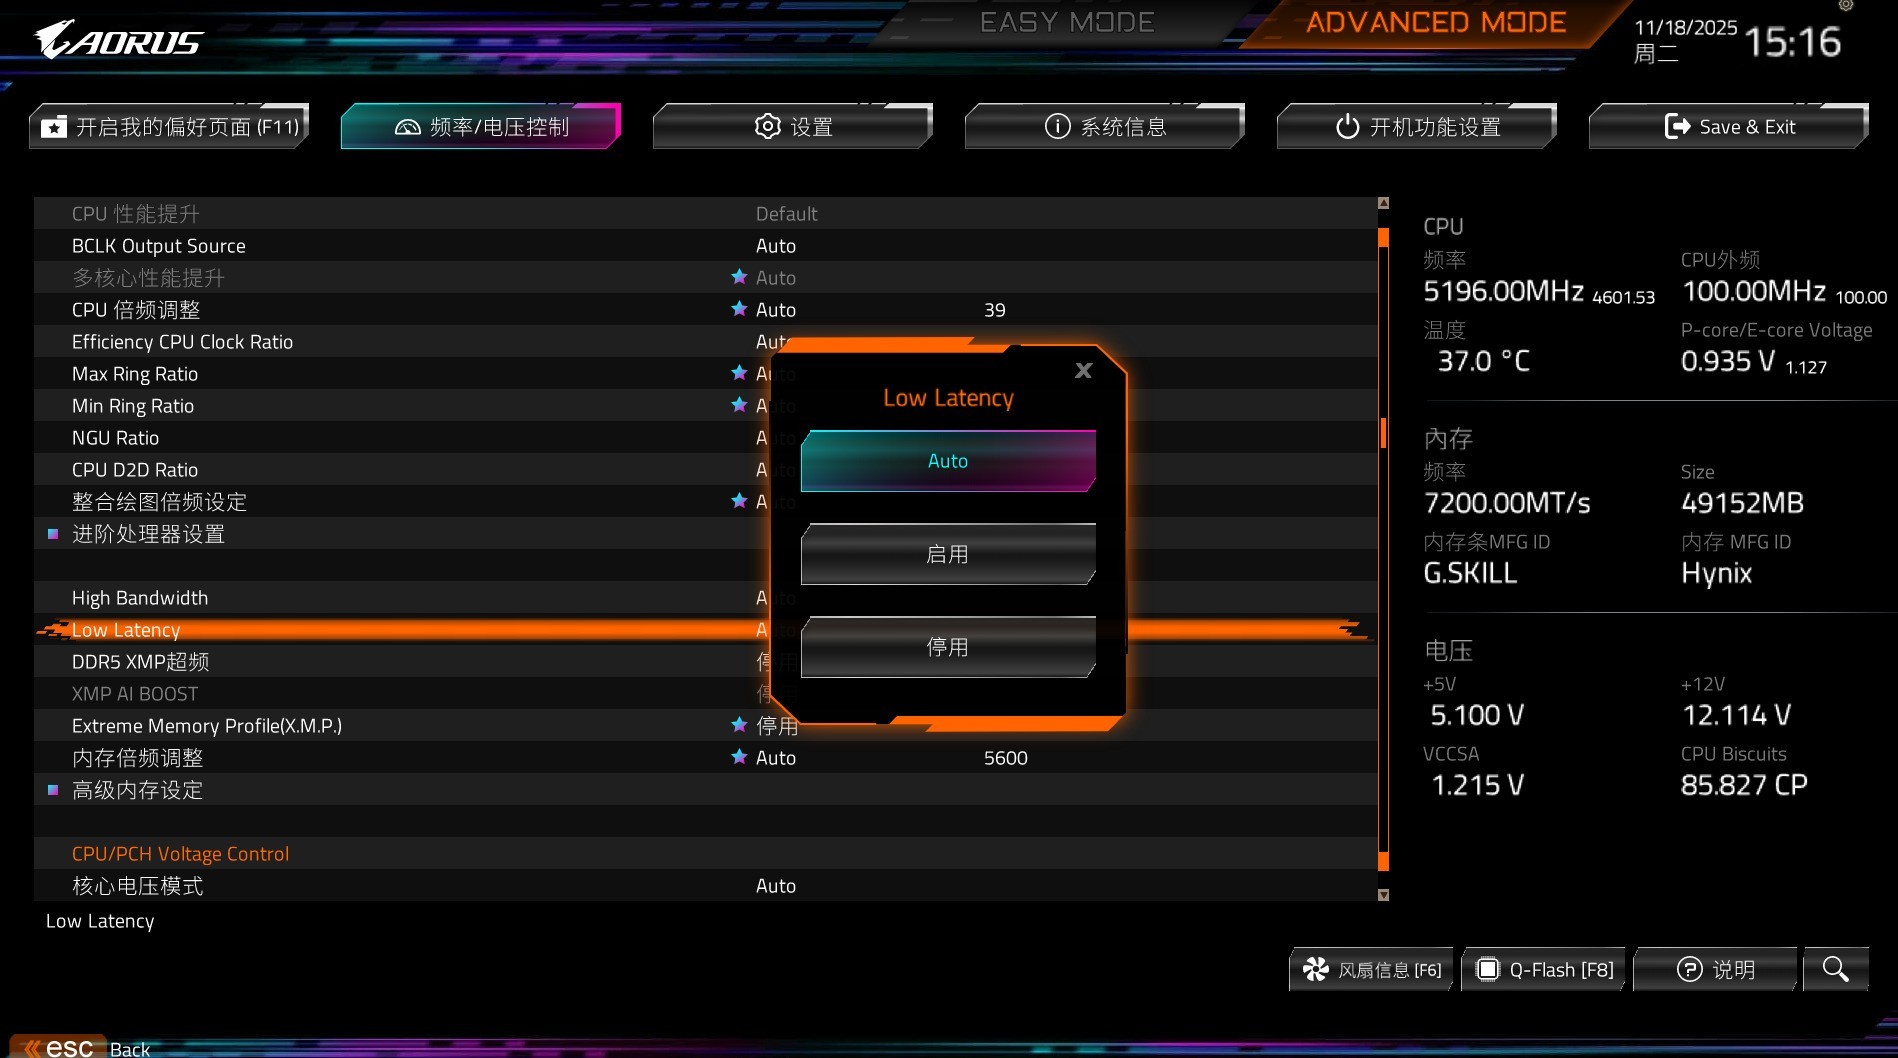Select 启用 in the Low Latency dialog
This screenshot has width=1898, height=1058.
click(947, 553)
